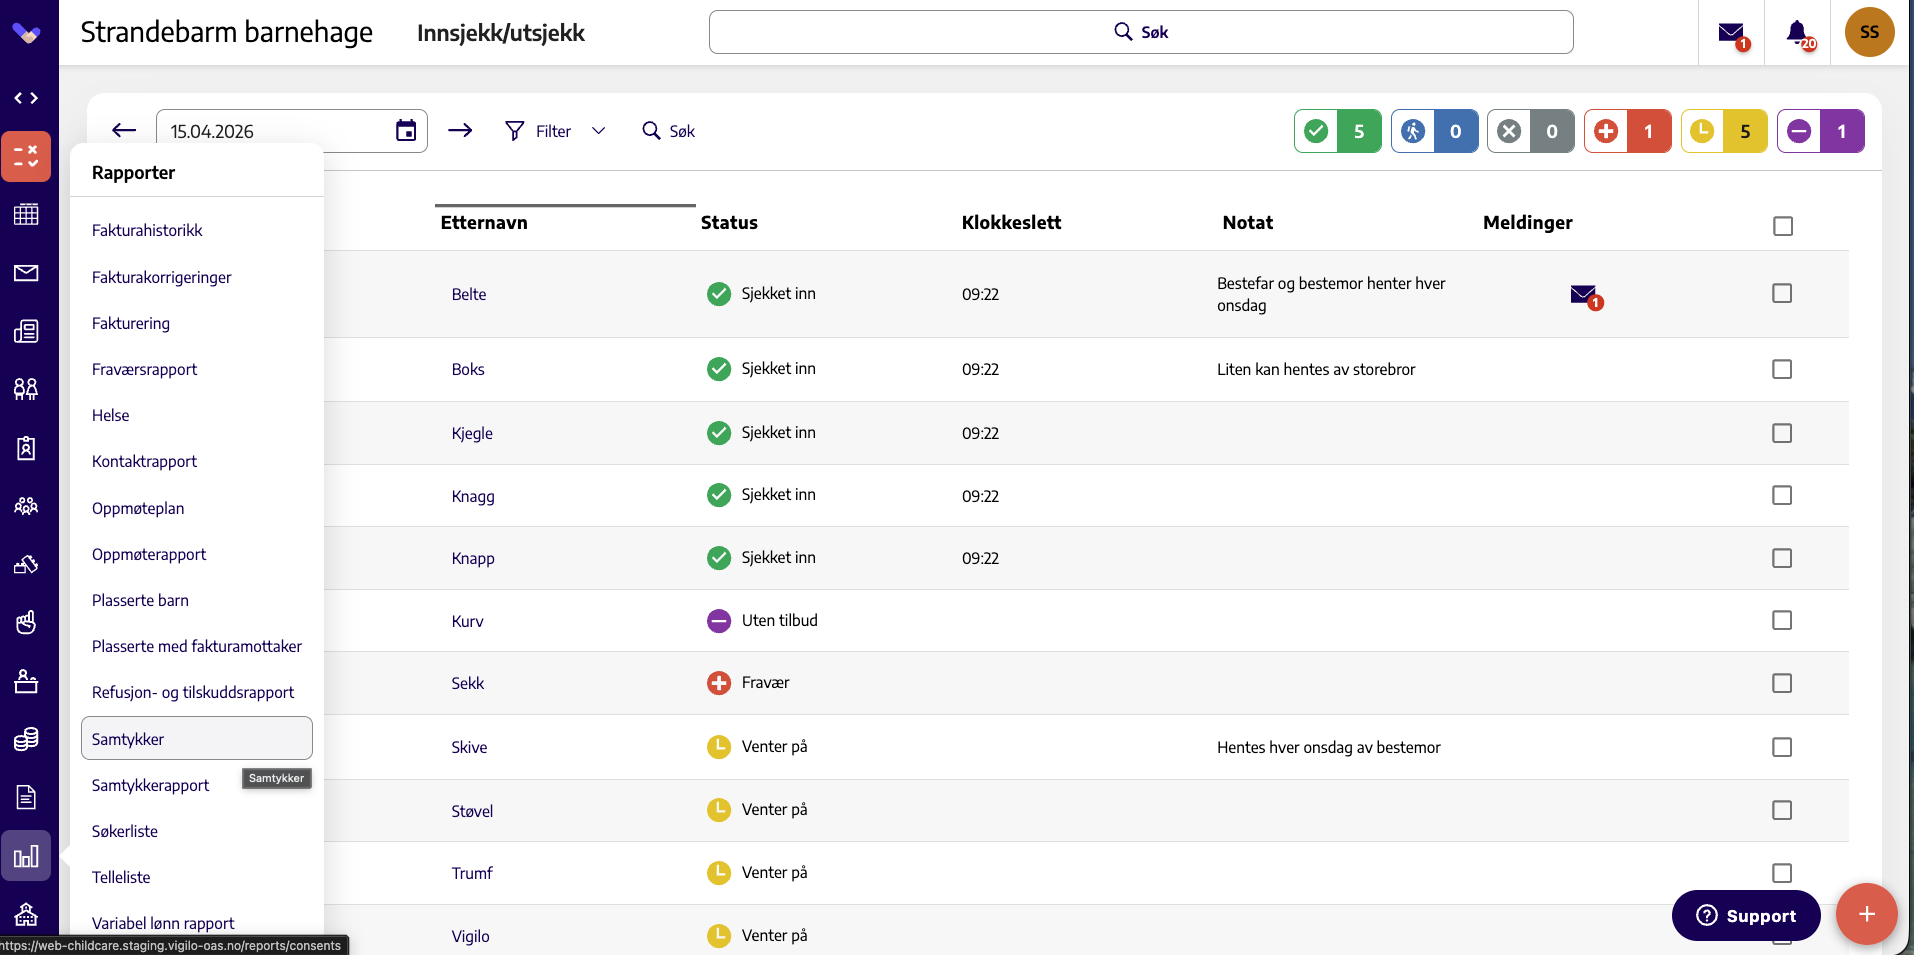Select Fraværsrapport from the reports menu
The image size is (1914, 955).
144,369
